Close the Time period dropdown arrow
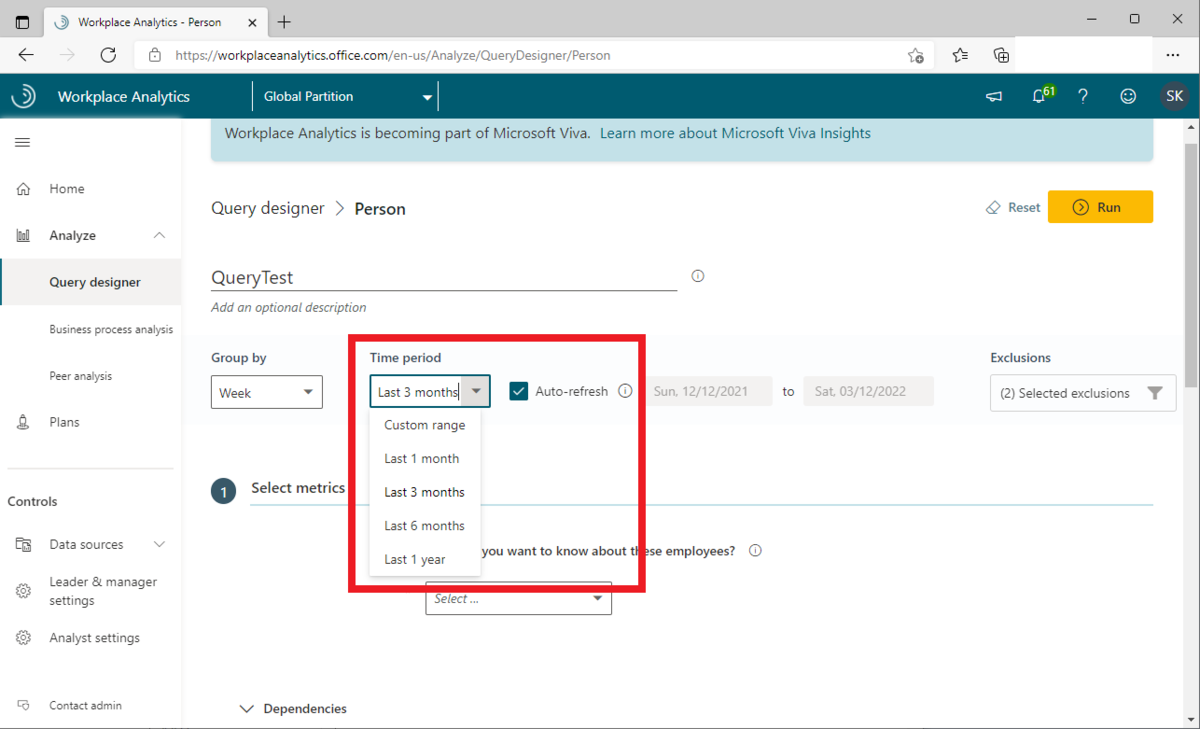The image size is (1200, 729). (477, 392)
